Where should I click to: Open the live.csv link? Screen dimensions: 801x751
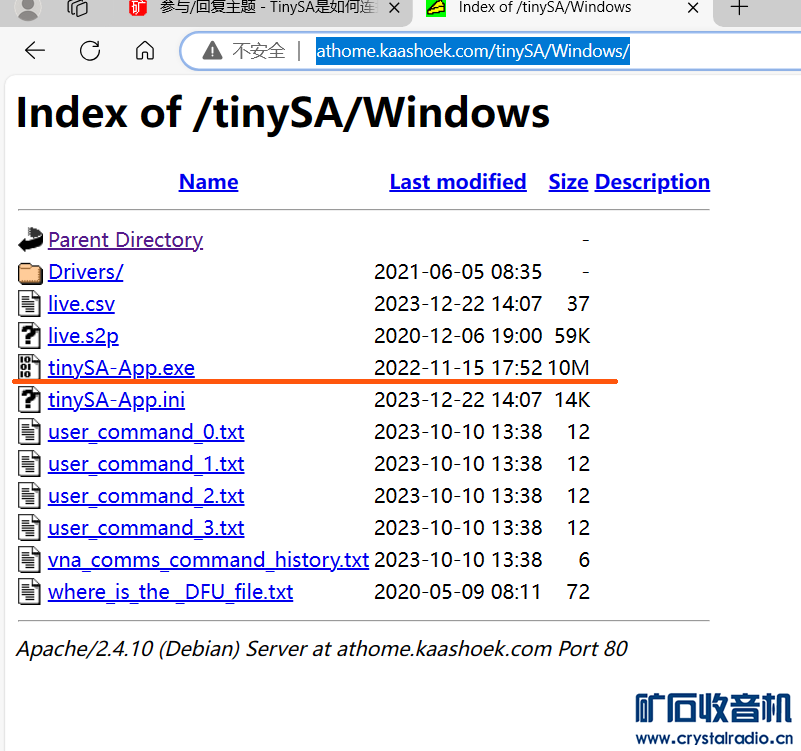pos(81,304)
